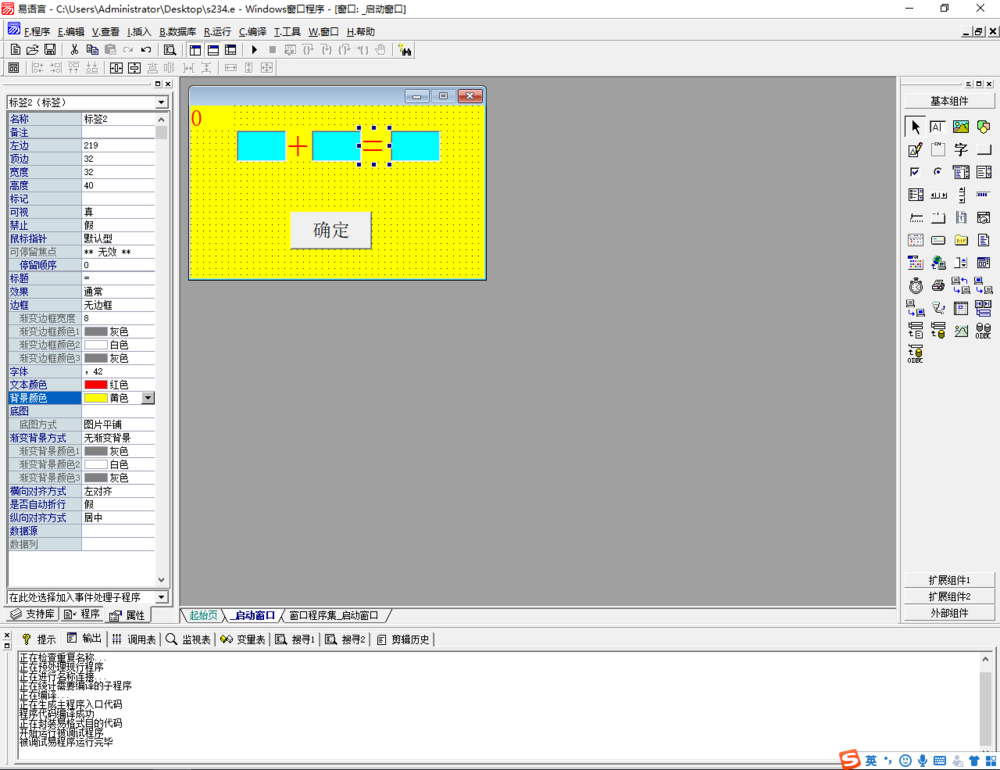1000x770 pixels.
Task: Click the 横向对齐方式 value 左对齐
Action: click(118, 491)
